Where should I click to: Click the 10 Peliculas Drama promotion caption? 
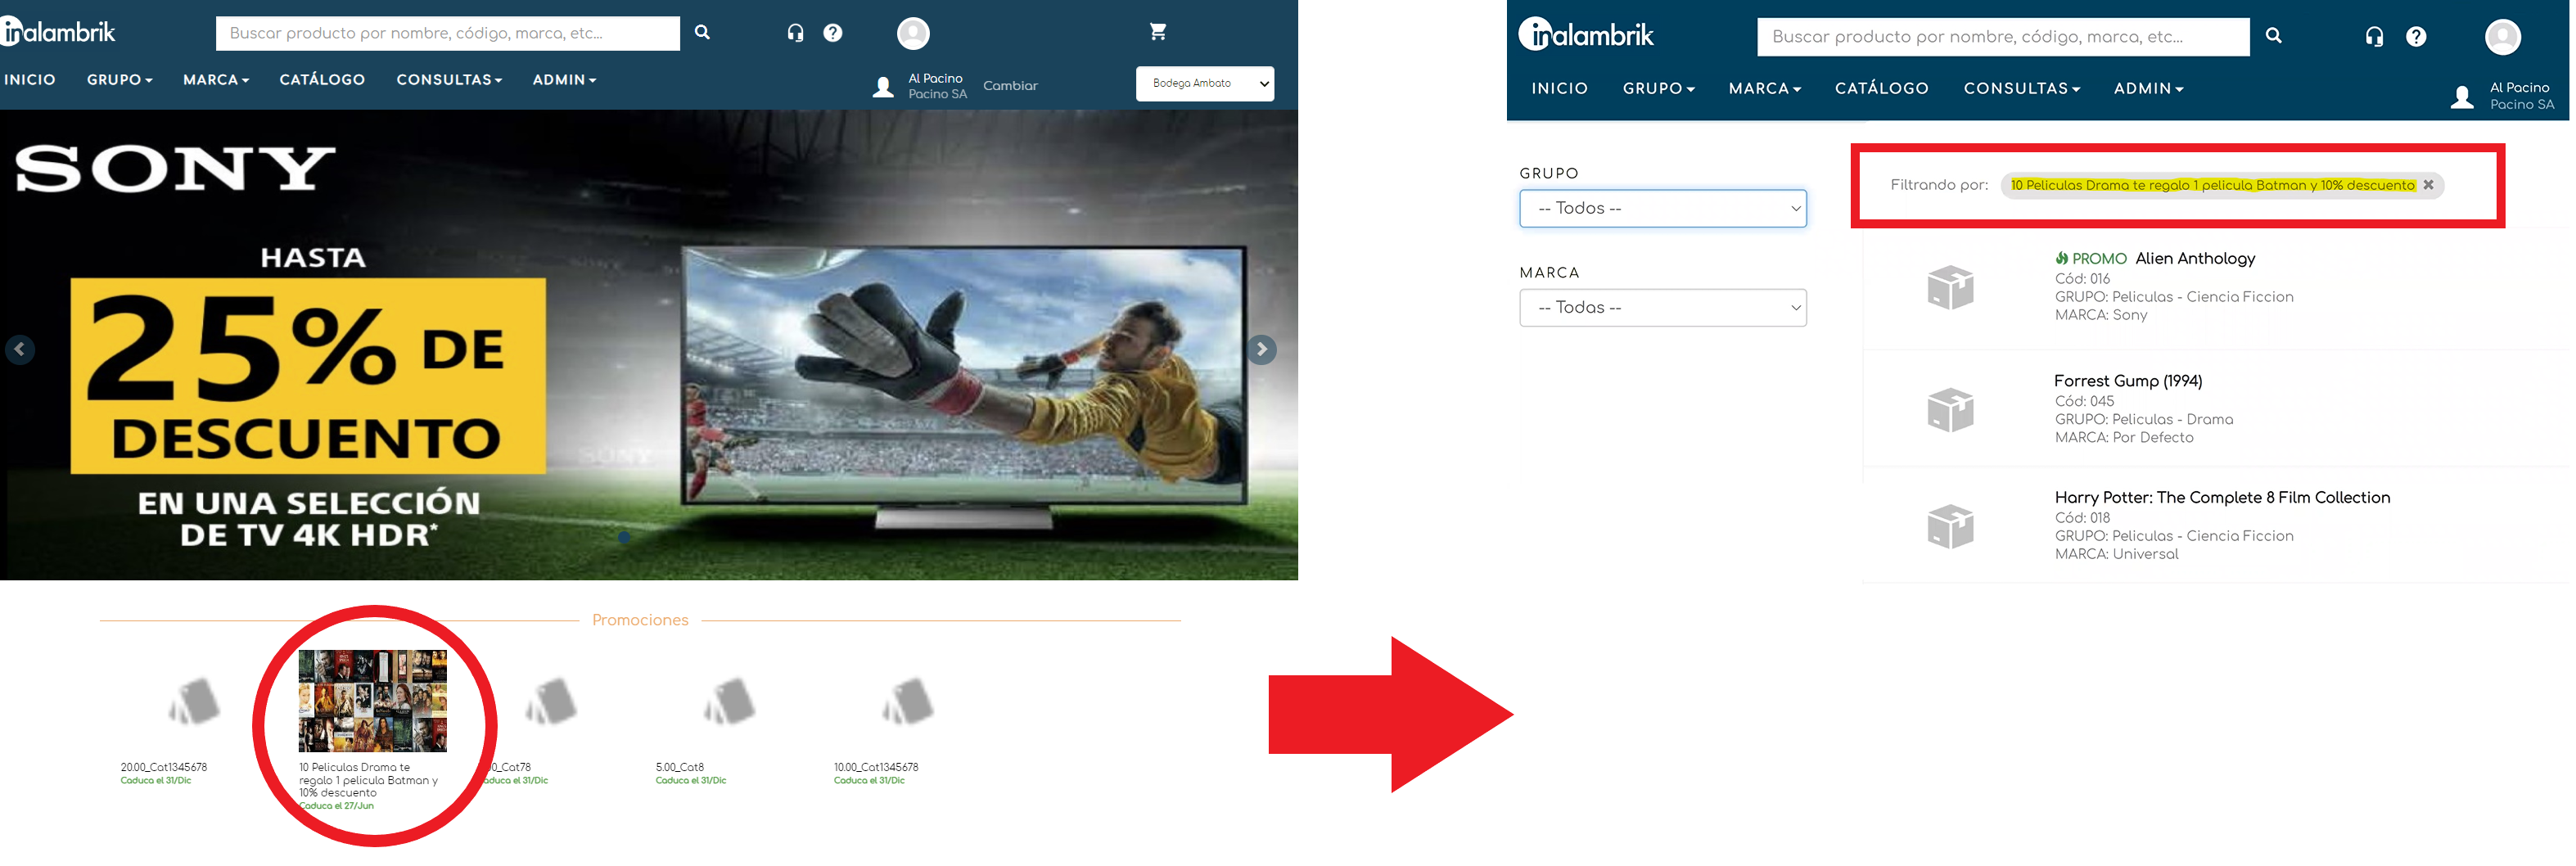tap(368, 780)
